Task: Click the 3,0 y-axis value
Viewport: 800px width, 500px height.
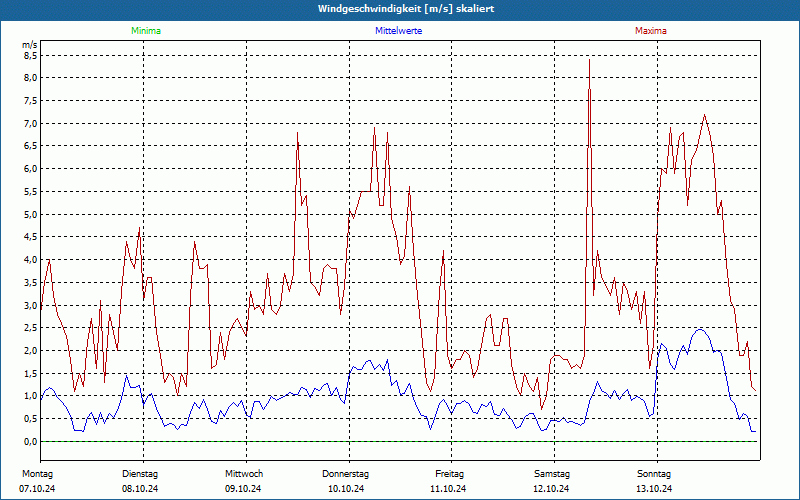Action: click(x=31, y=305)
